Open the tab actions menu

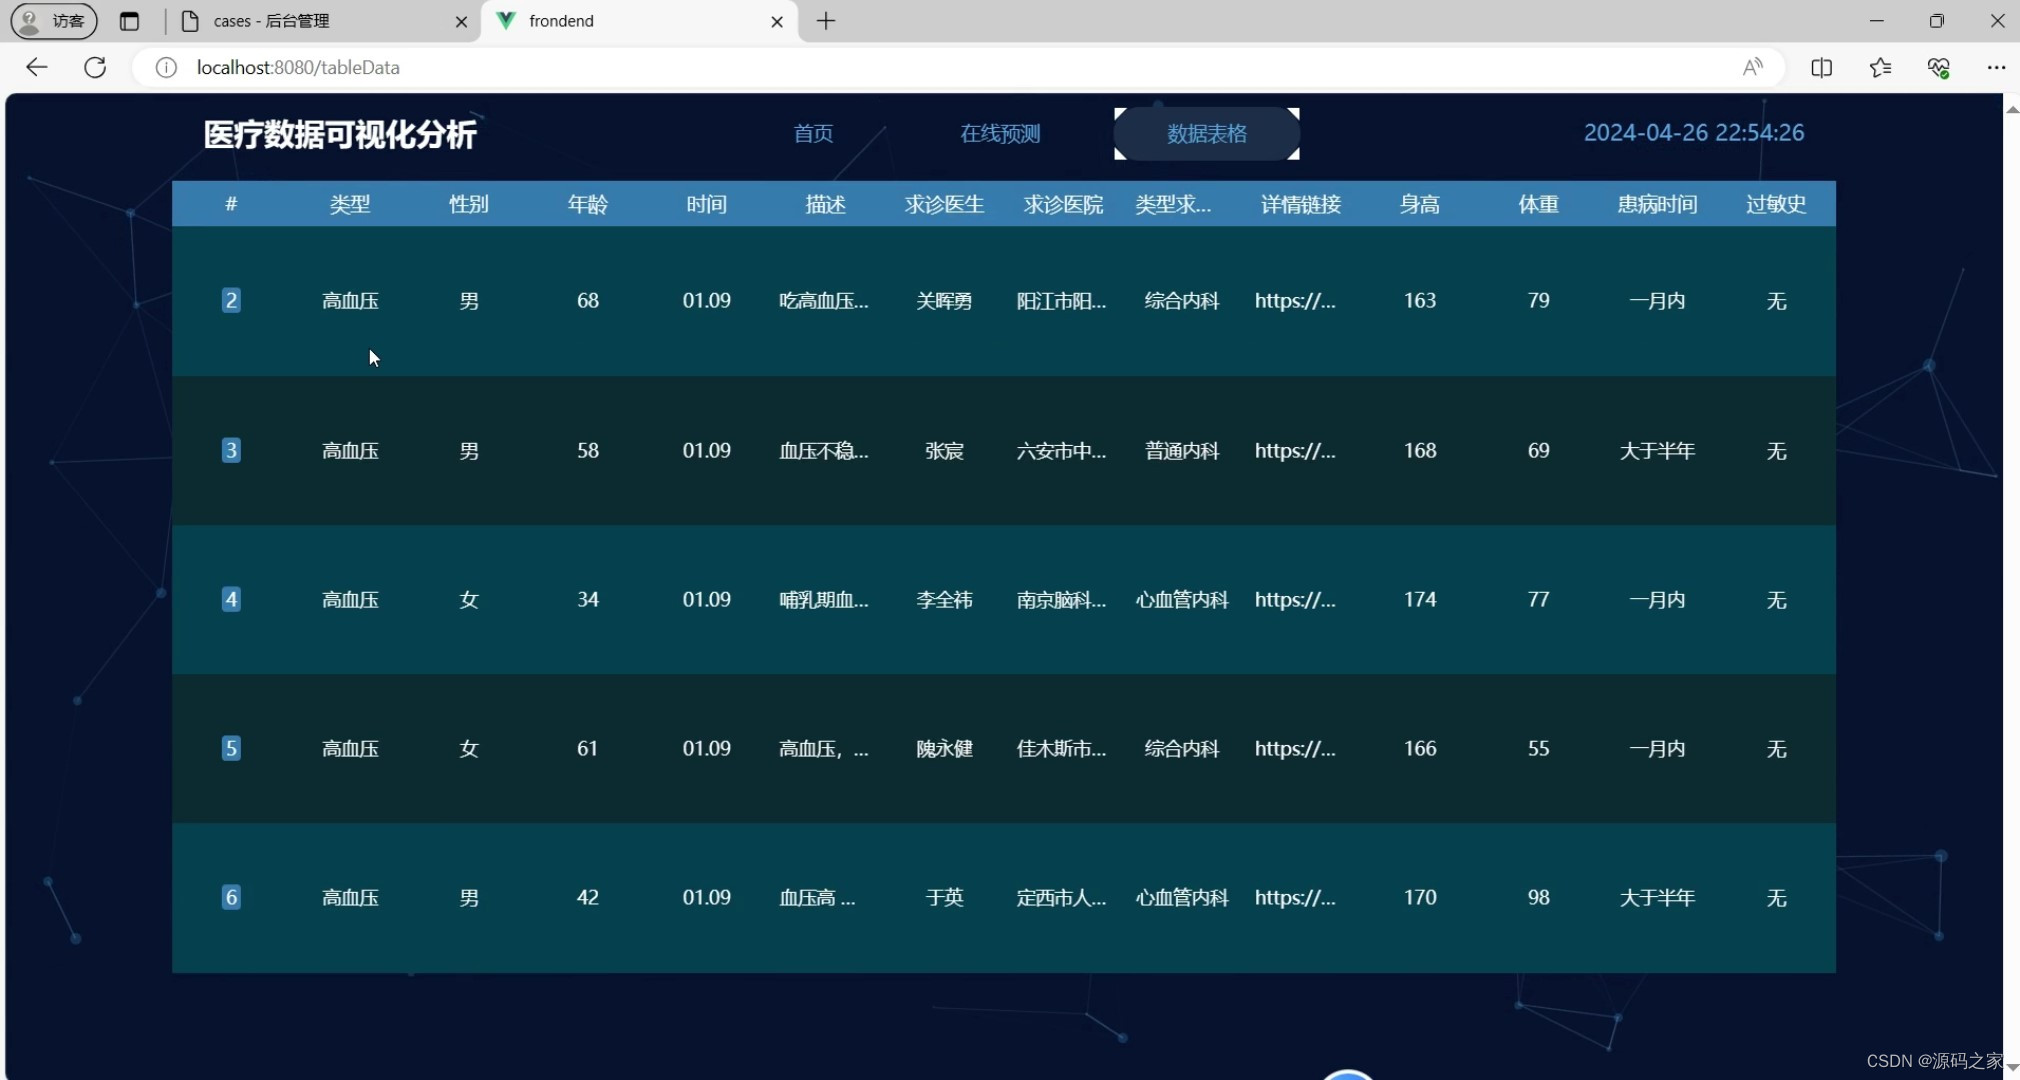(131, 21)
